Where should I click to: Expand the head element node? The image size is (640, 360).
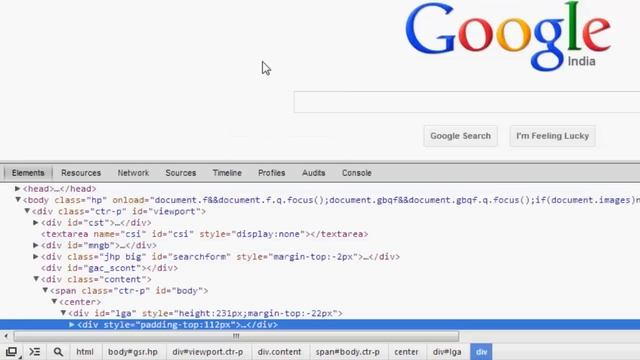18,189
